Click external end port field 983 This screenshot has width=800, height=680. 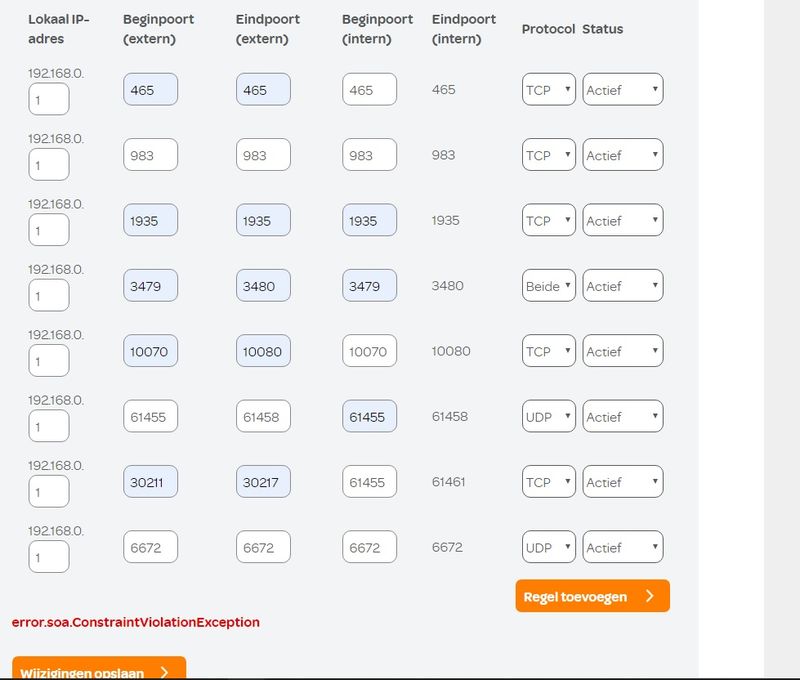263,155
